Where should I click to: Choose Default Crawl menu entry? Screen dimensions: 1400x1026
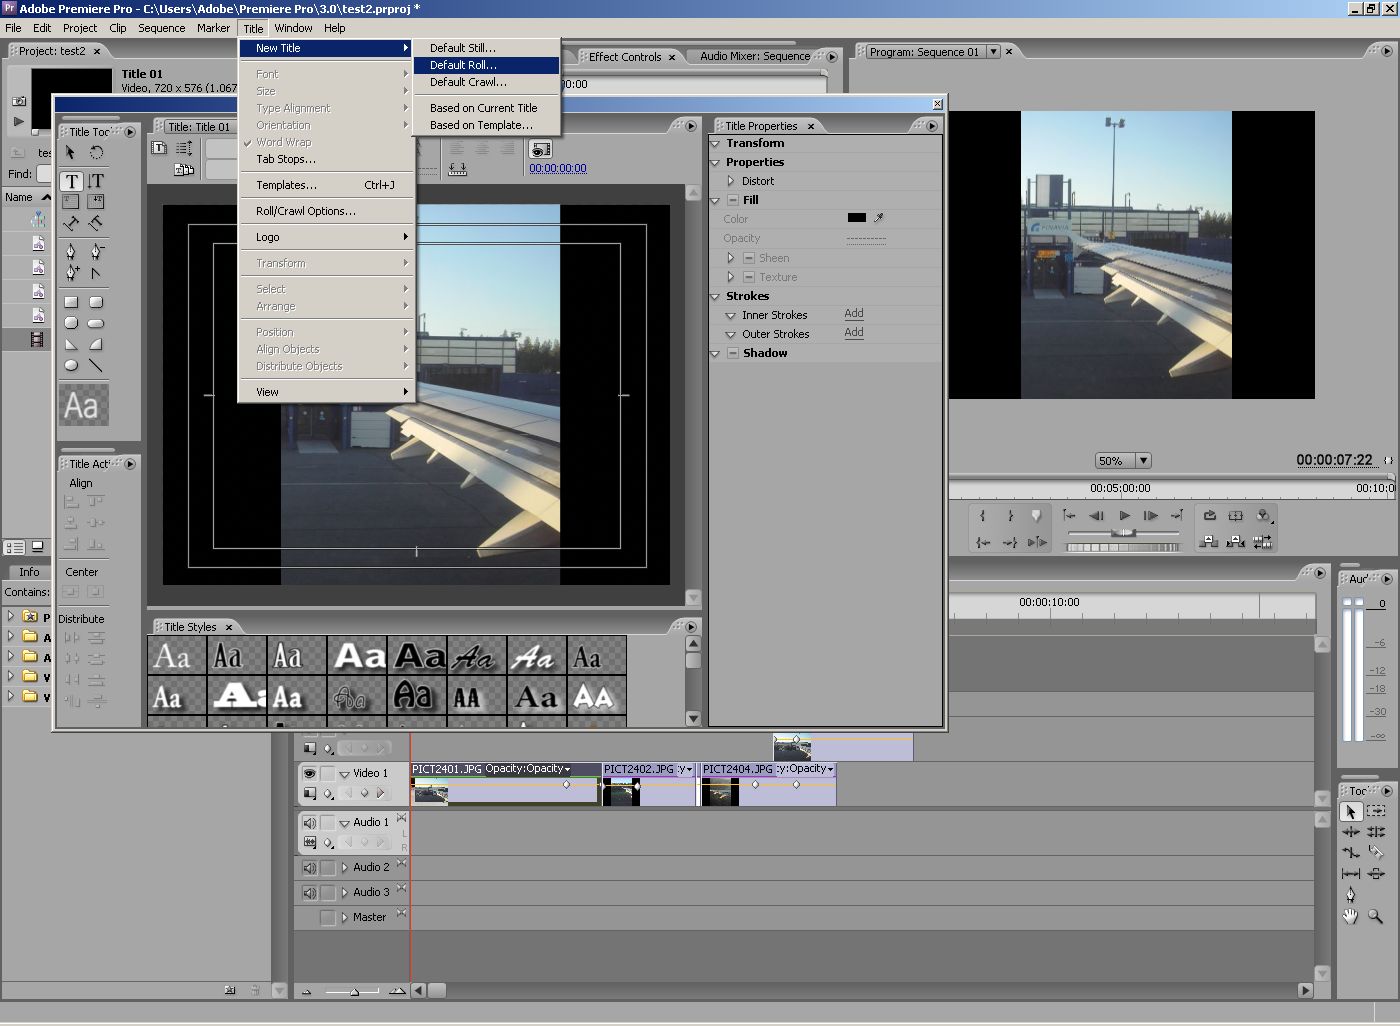(486, 82)
